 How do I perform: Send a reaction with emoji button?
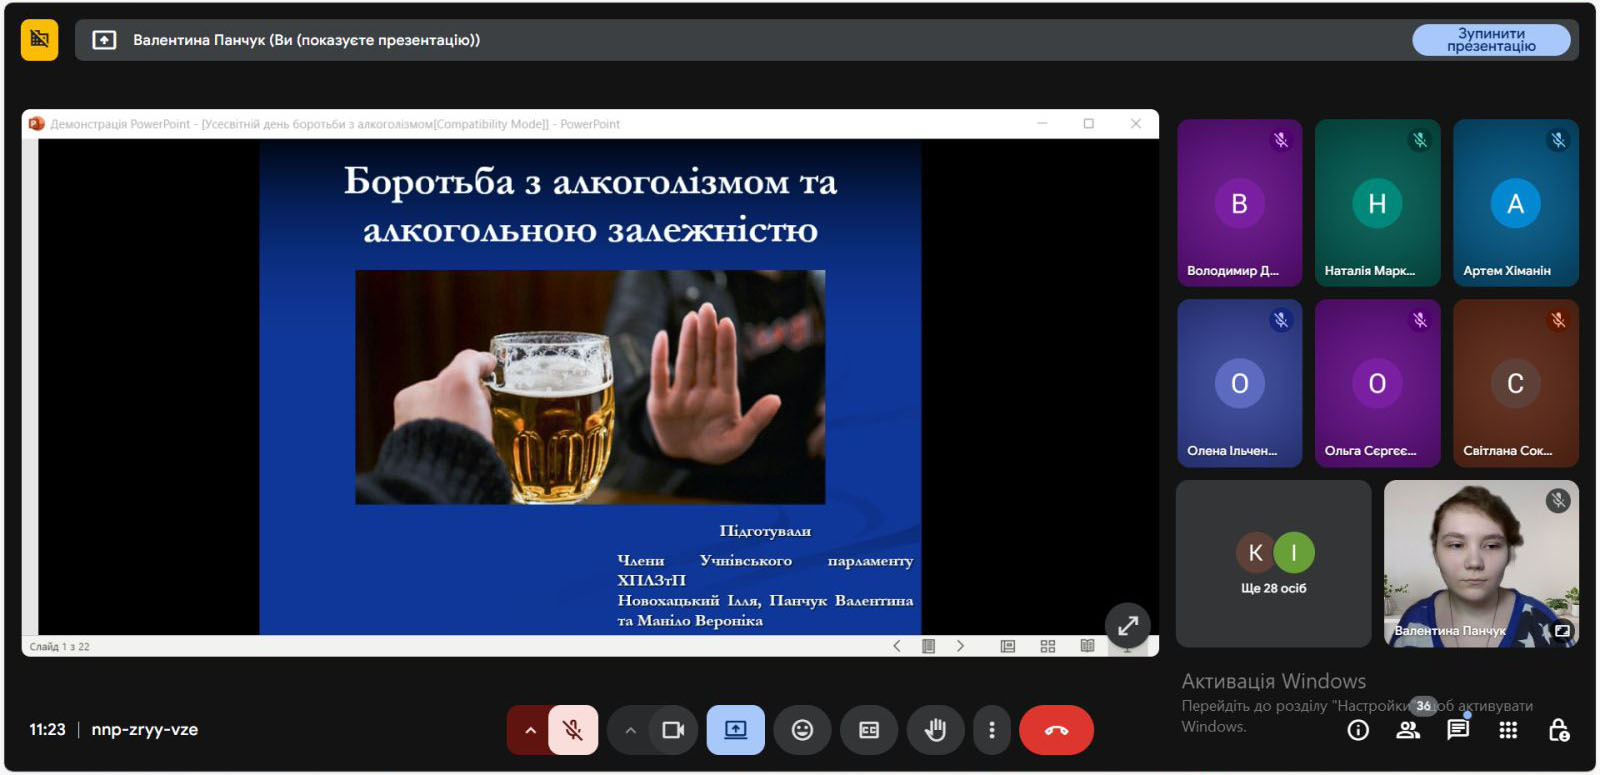coord(802,730)
